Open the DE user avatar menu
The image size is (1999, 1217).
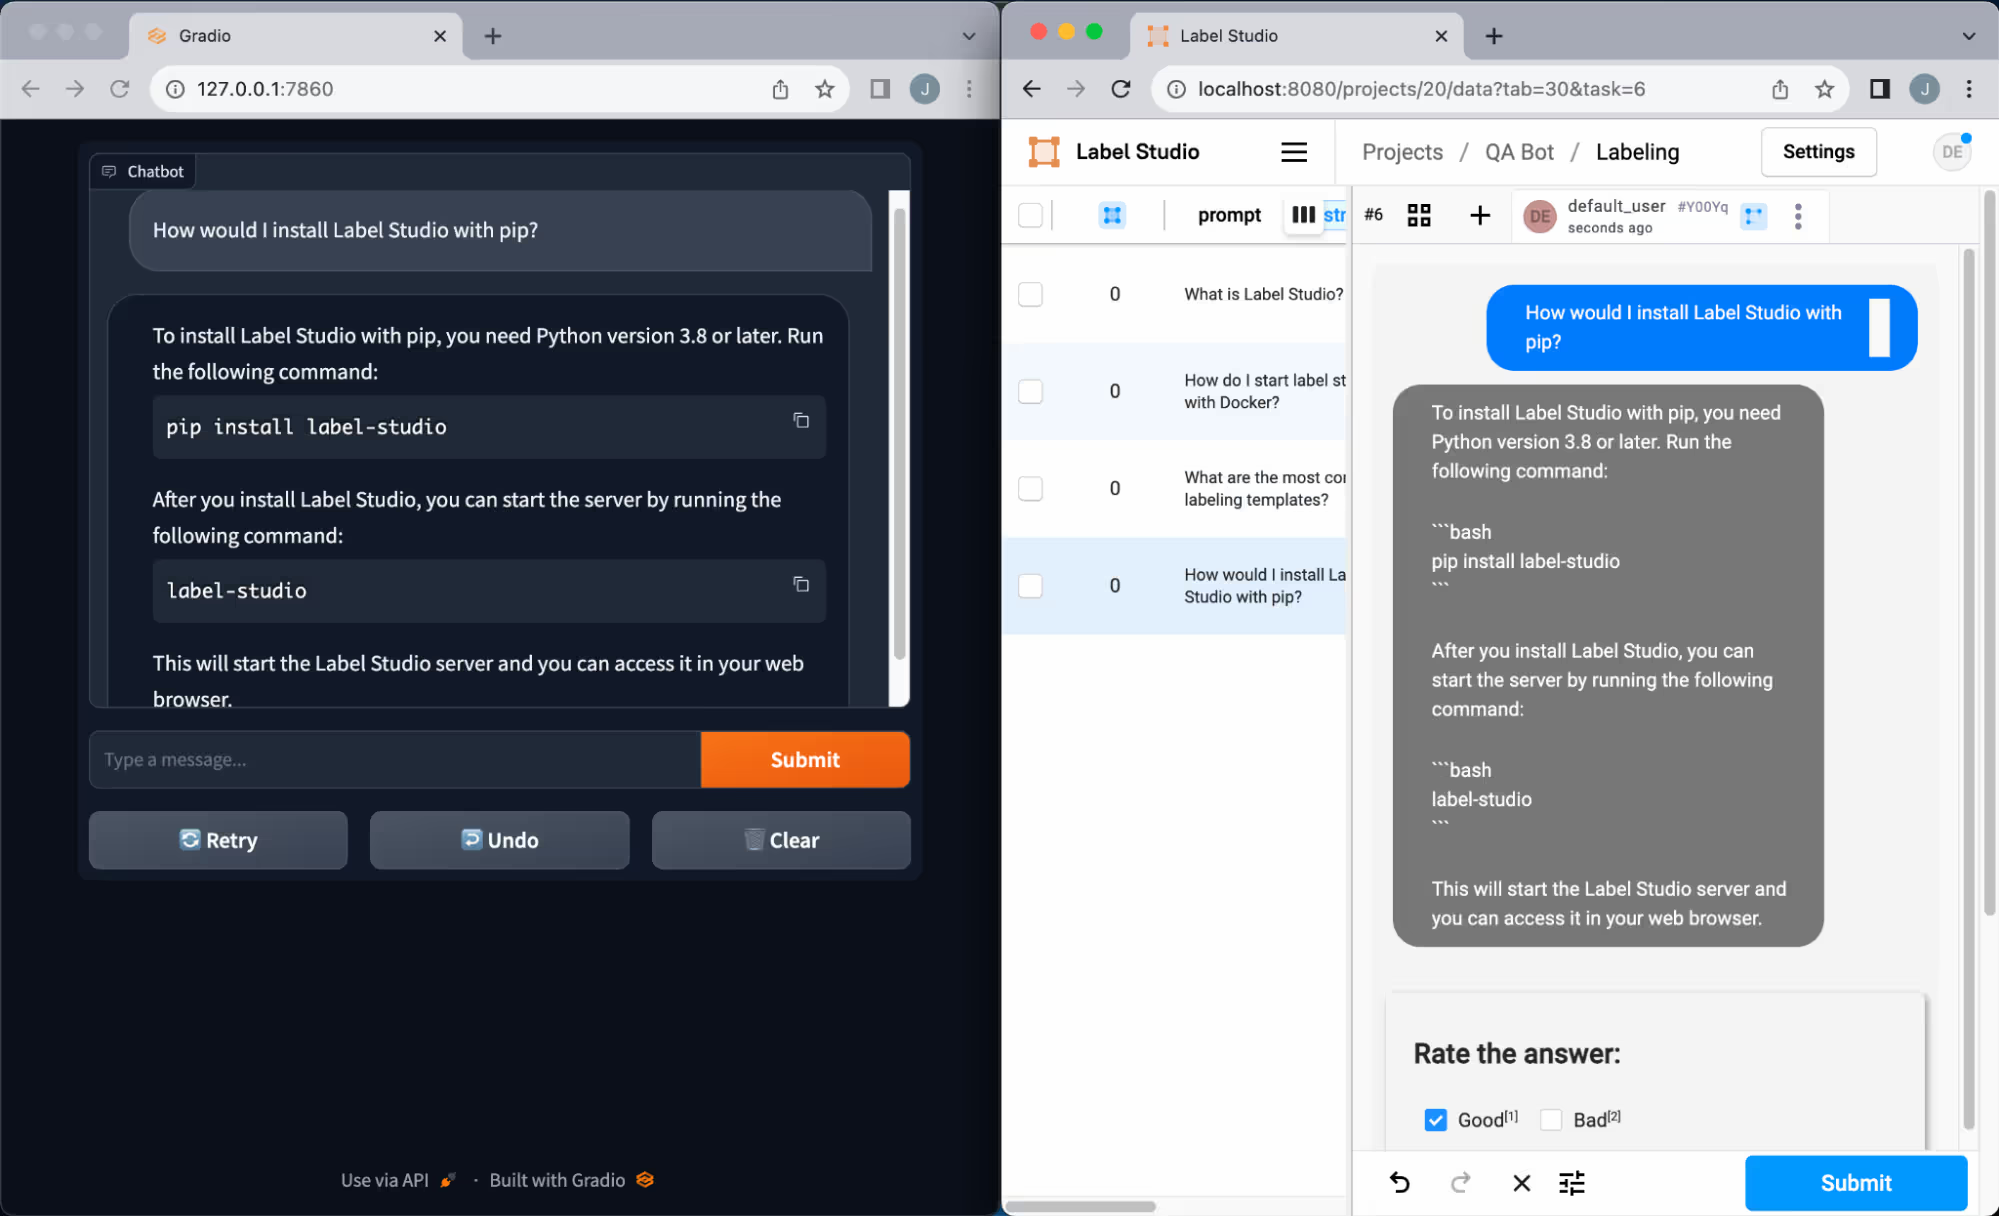click(x=1951, y=152)
